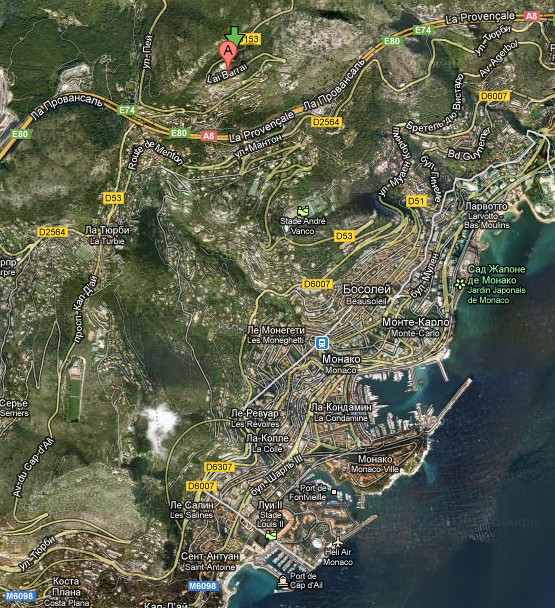
Task: Click the red A location marker
Action: point(228,55)
